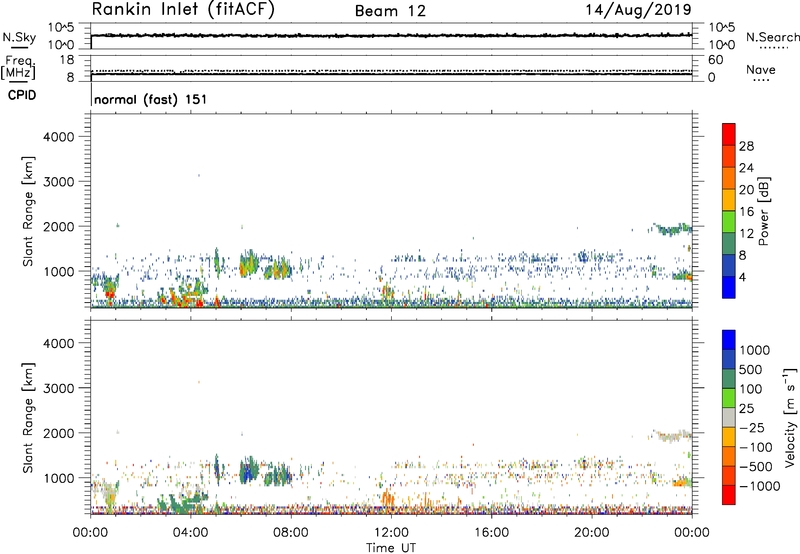Viewport: 800px width, 554px height.
Task: Click the "12" Power colorbar value
Action: [x=746, y=234]
